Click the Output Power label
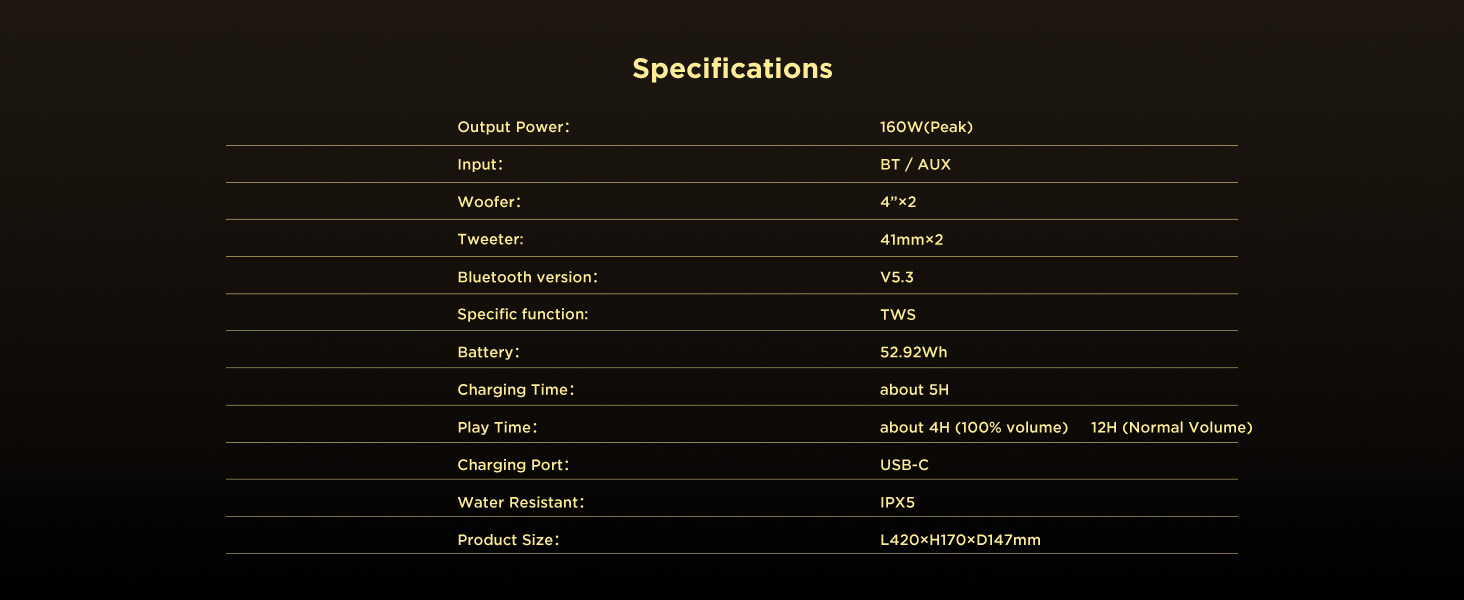The height and width of the screenshot is (600, 1464). coord(513,127)
